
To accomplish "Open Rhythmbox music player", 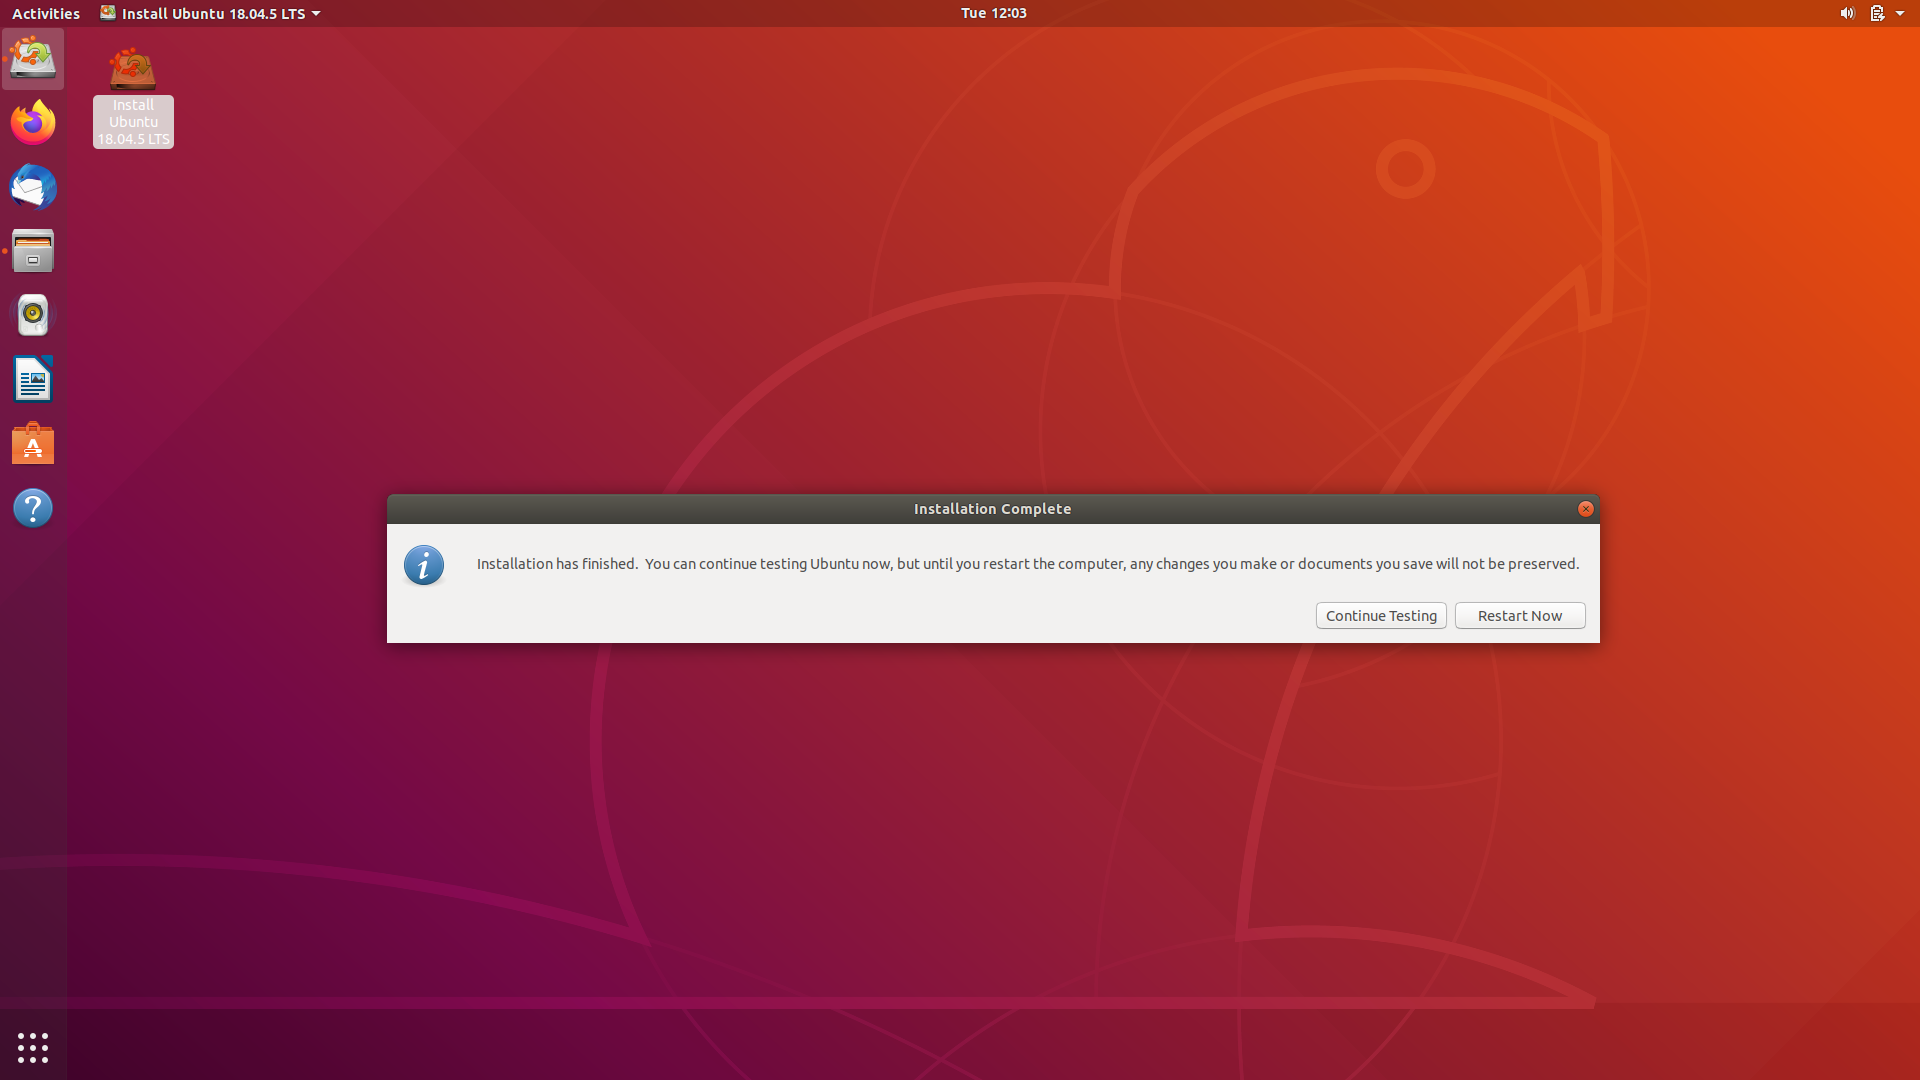I will click(33, 315).
